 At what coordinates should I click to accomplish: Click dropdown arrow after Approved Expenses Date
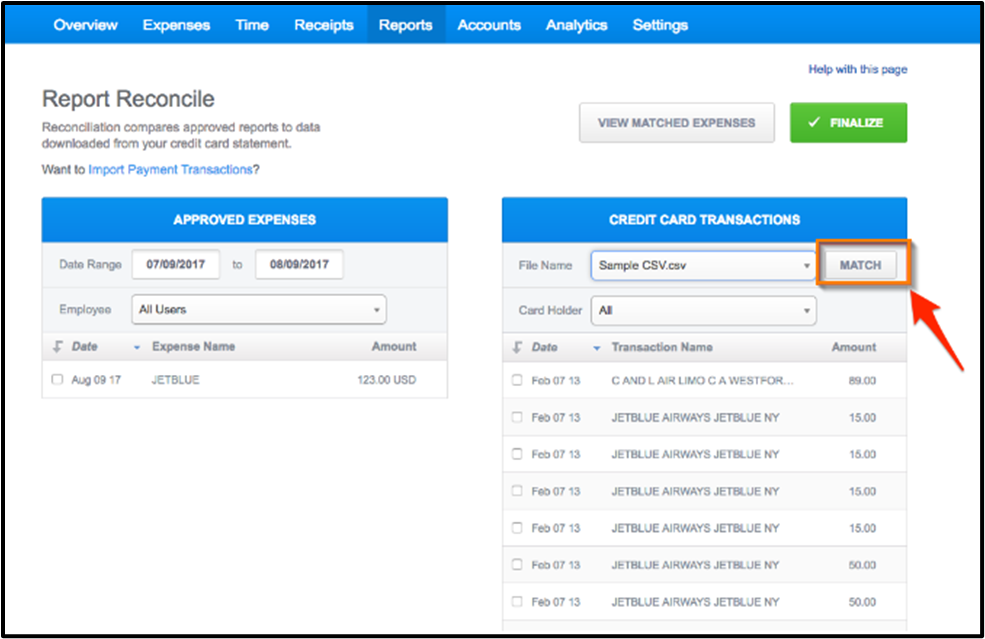tap(137, 347)
